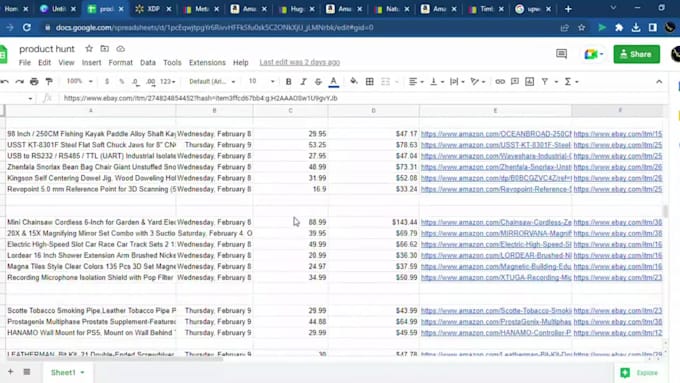Insert a comment

point(515,82)
